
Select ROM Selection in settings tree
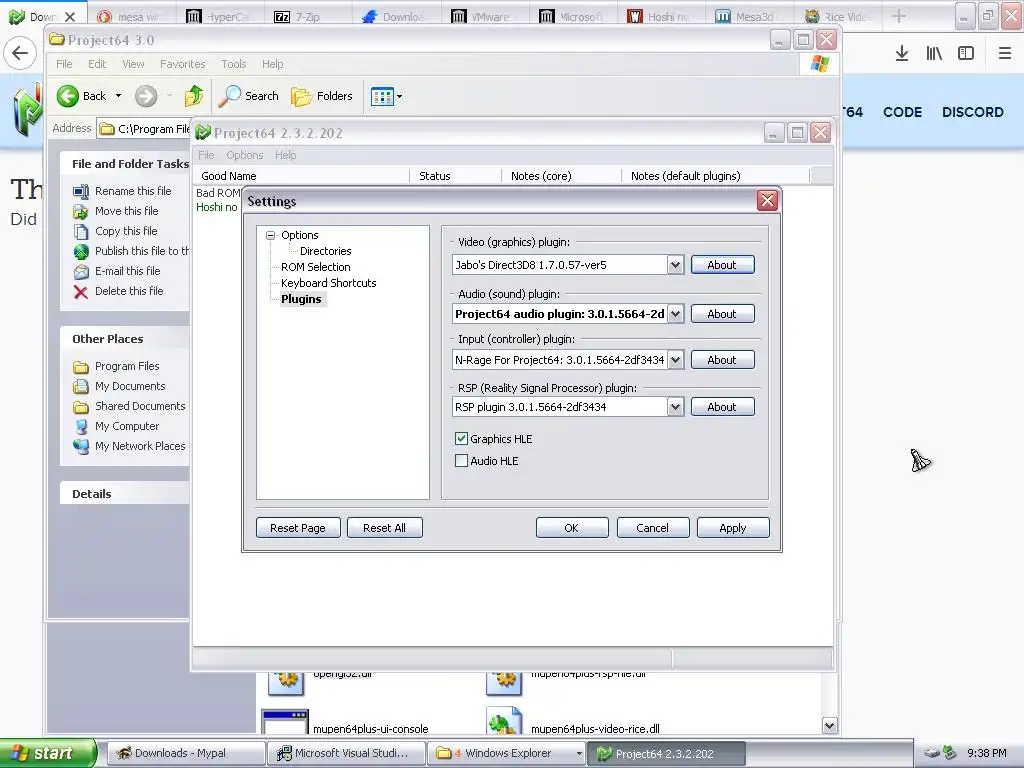(x=315, y=267)
